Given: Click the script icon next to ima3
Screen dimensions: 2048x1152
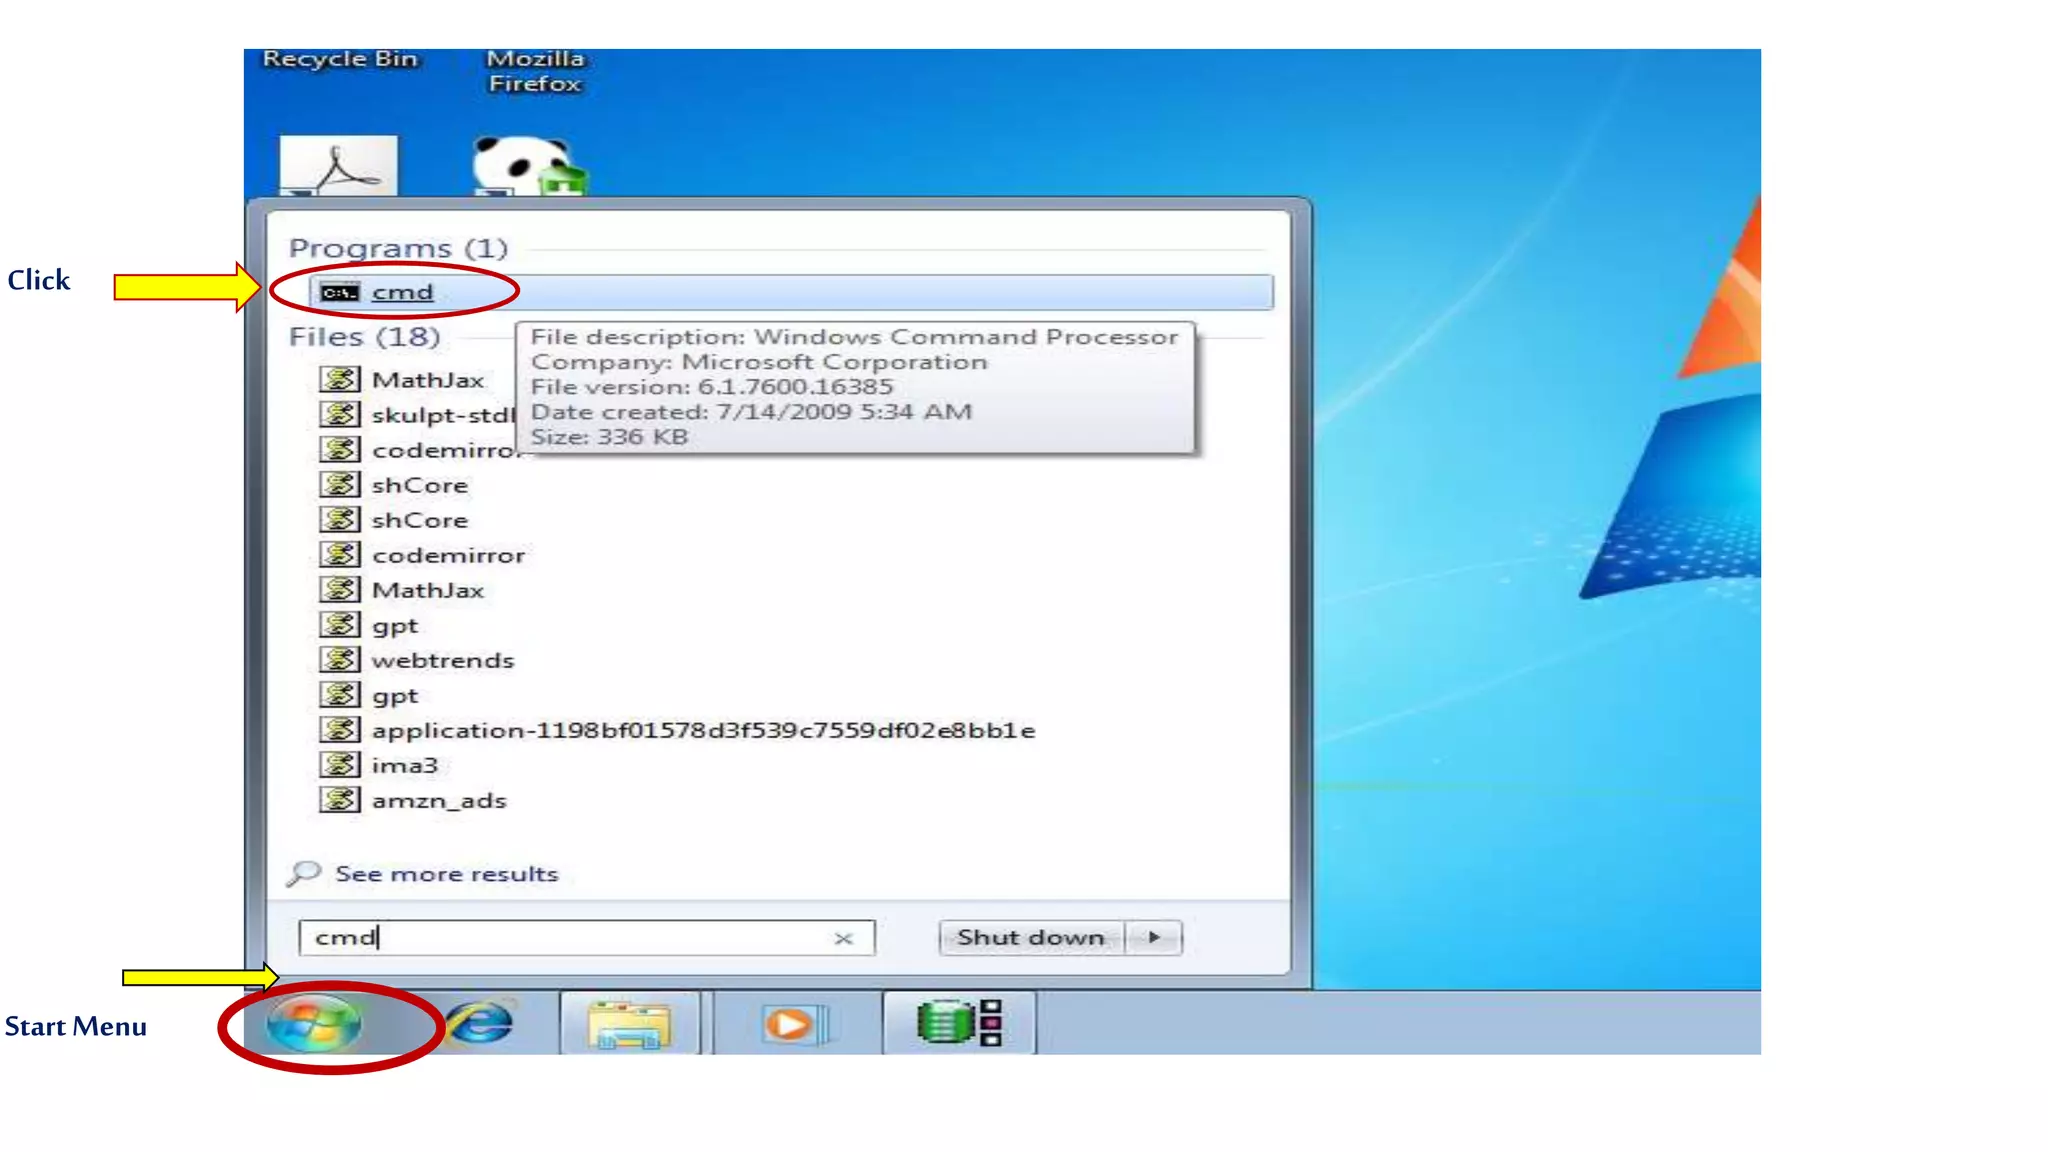Looking at the screenshot, I should coord(340,764).
